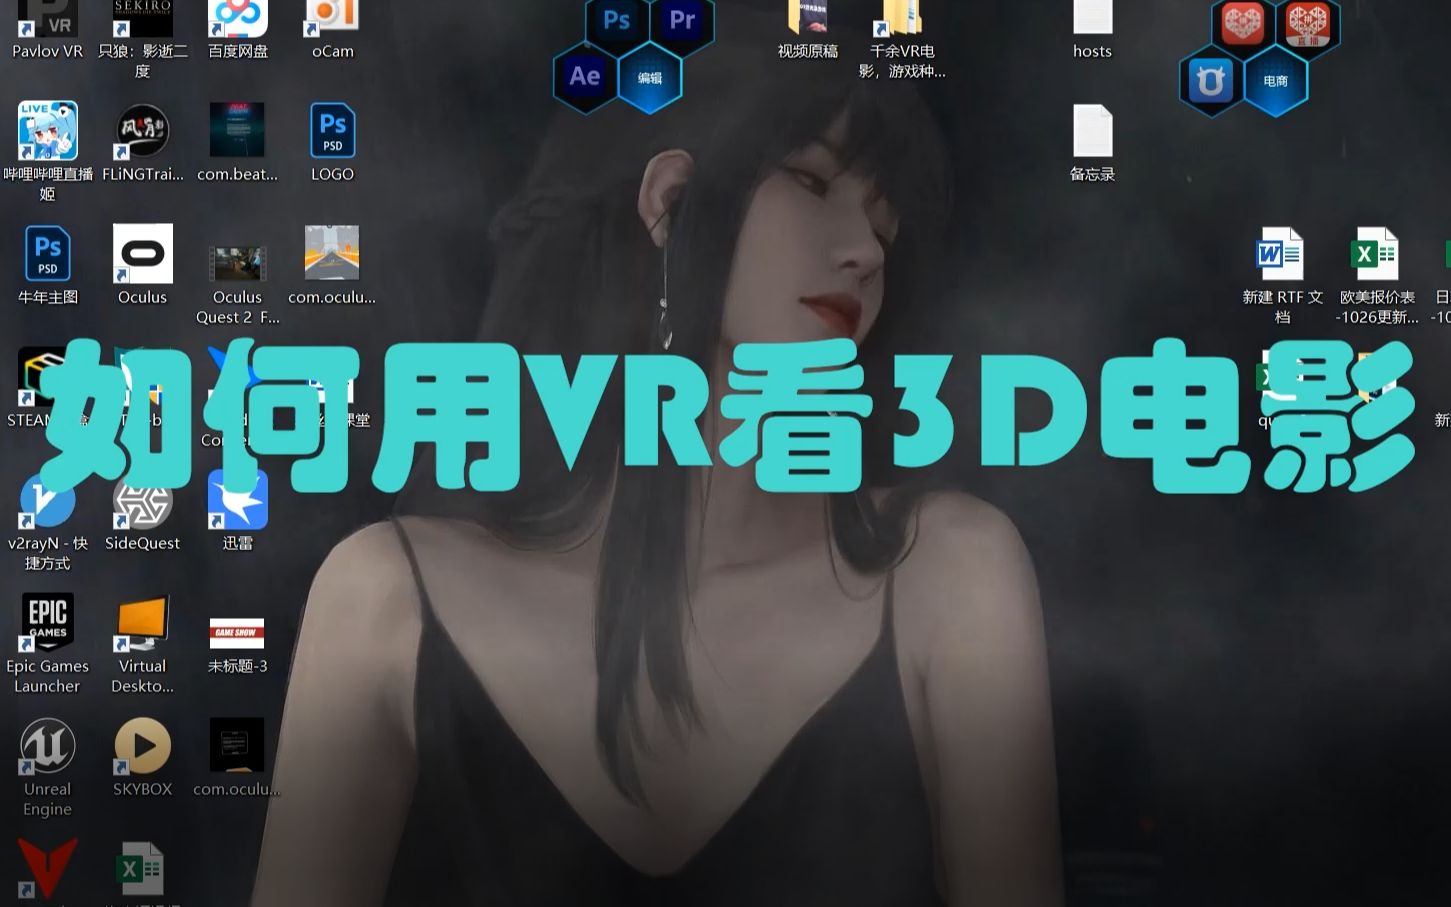Image resolution: width=1451 pixels, height=907 pixels.
Task: Launch Premiere Pro hexagon icon
Action: point(682,21)
